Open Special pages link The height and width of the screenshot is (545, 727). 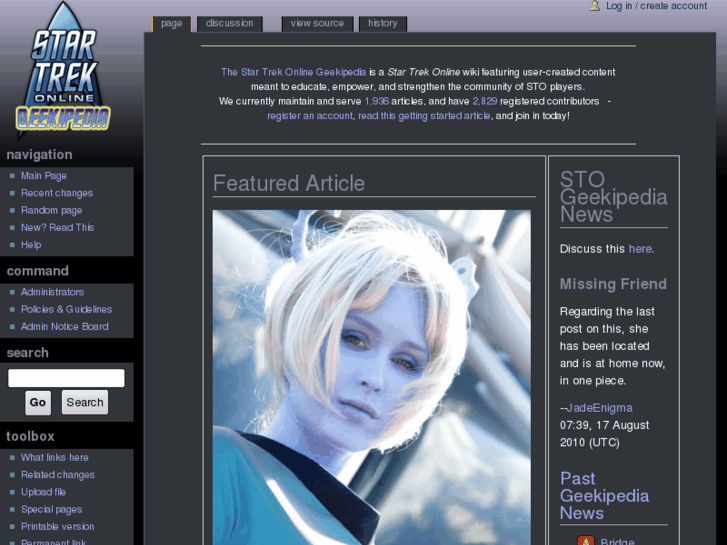(51, 509)
